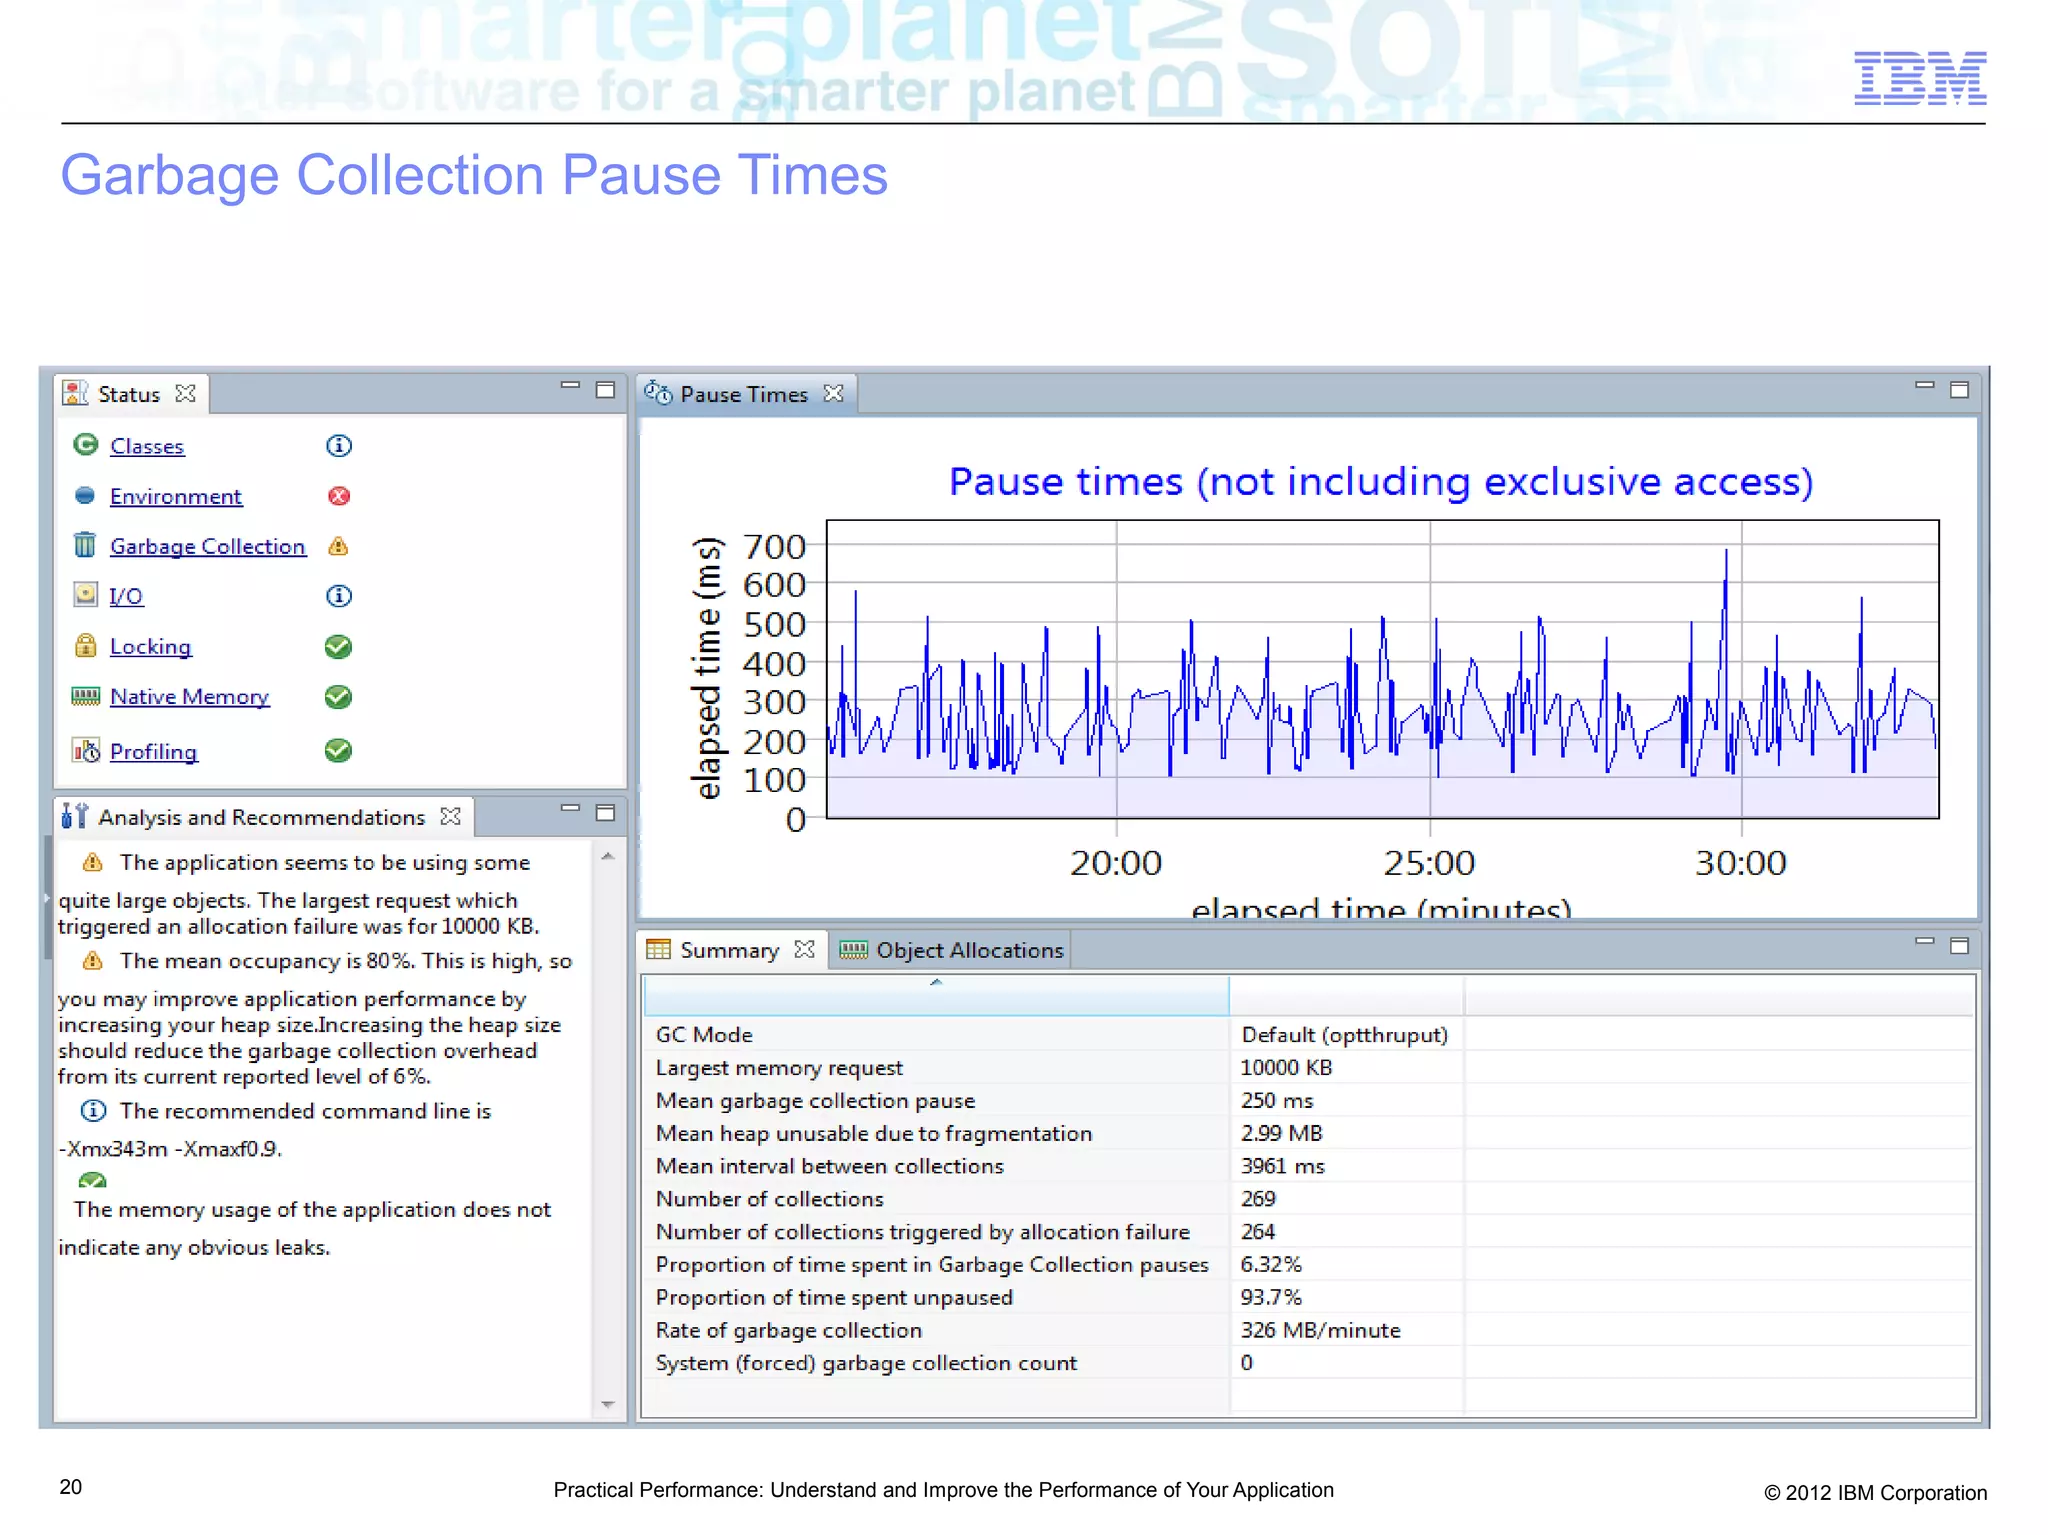
Task: Open the Locking status link
Action: 150,647
